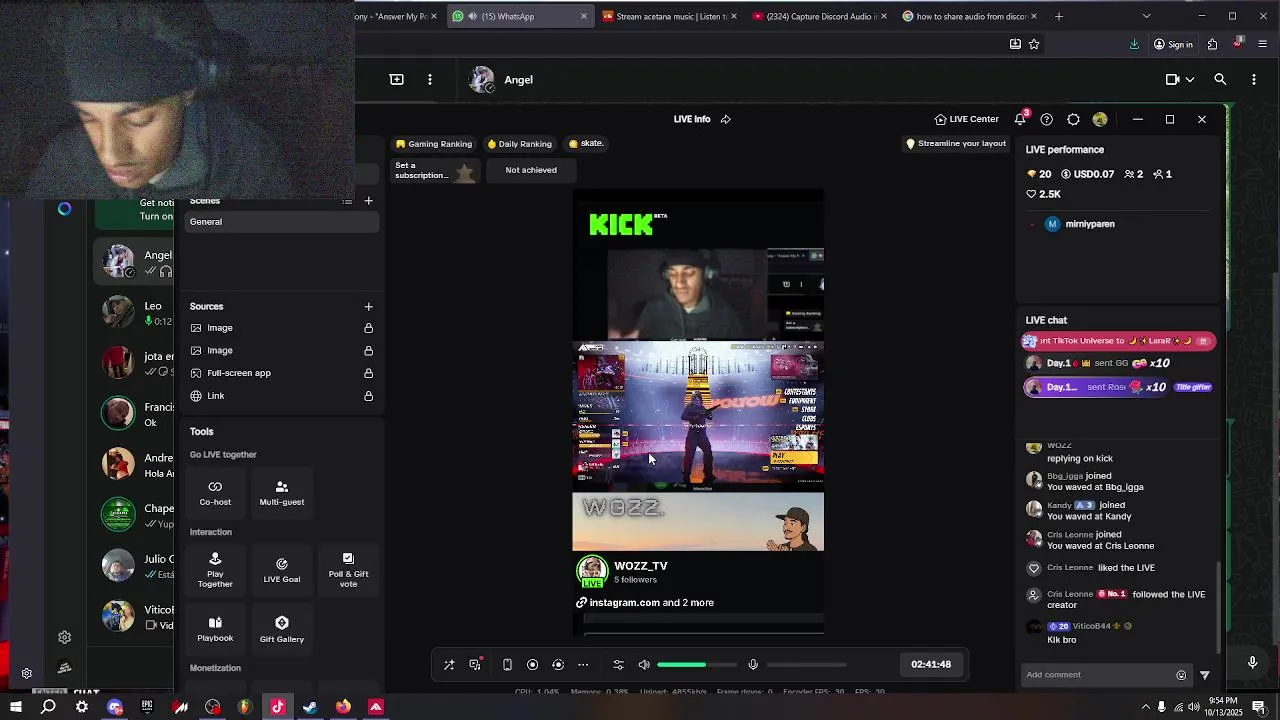Toggle lock on the first Image source
The image size is (1280, 720).
368,328
